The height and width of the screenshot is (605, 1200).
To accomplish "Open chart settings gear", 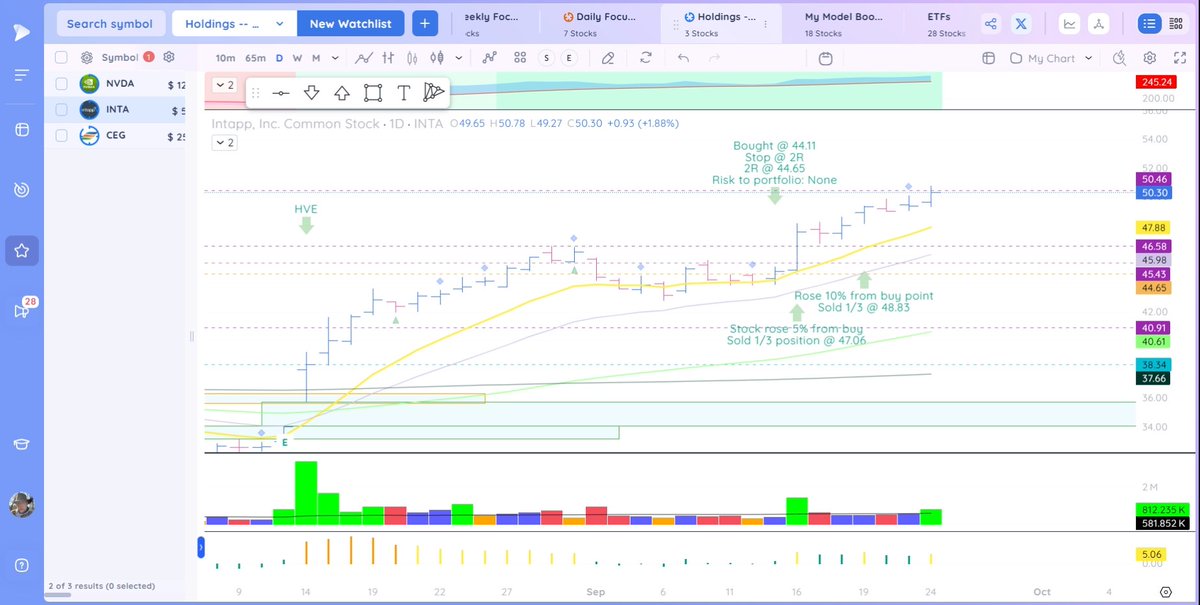I will click(x=1148, y=58).
